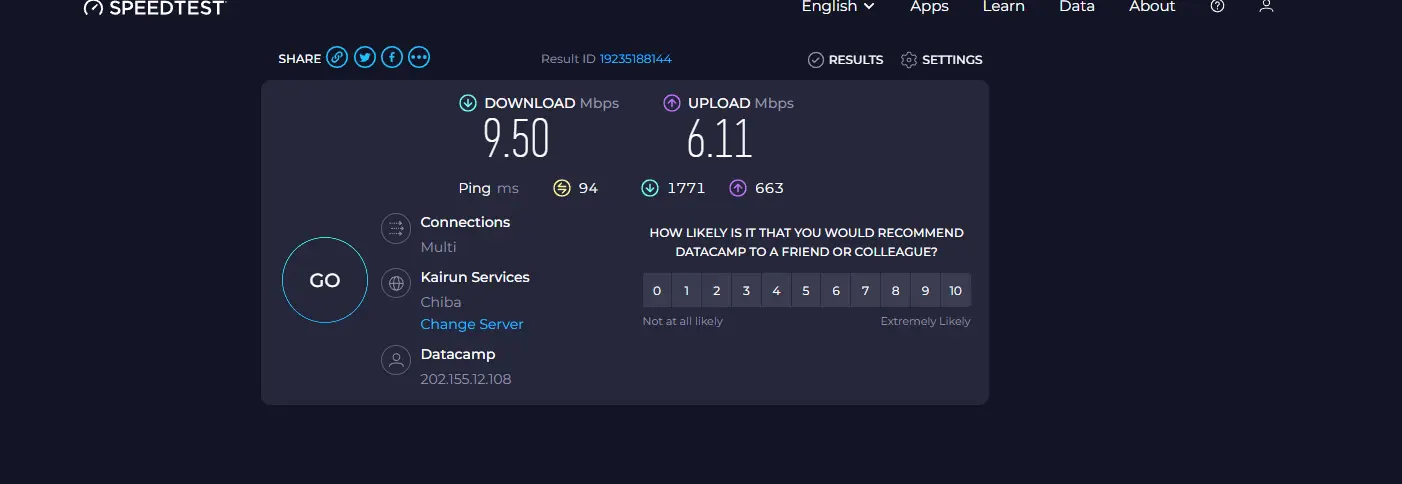The height and width of the screenshot is (484, 1402).
Task: Click the Datacamp provider name
Action: point(458,354)
